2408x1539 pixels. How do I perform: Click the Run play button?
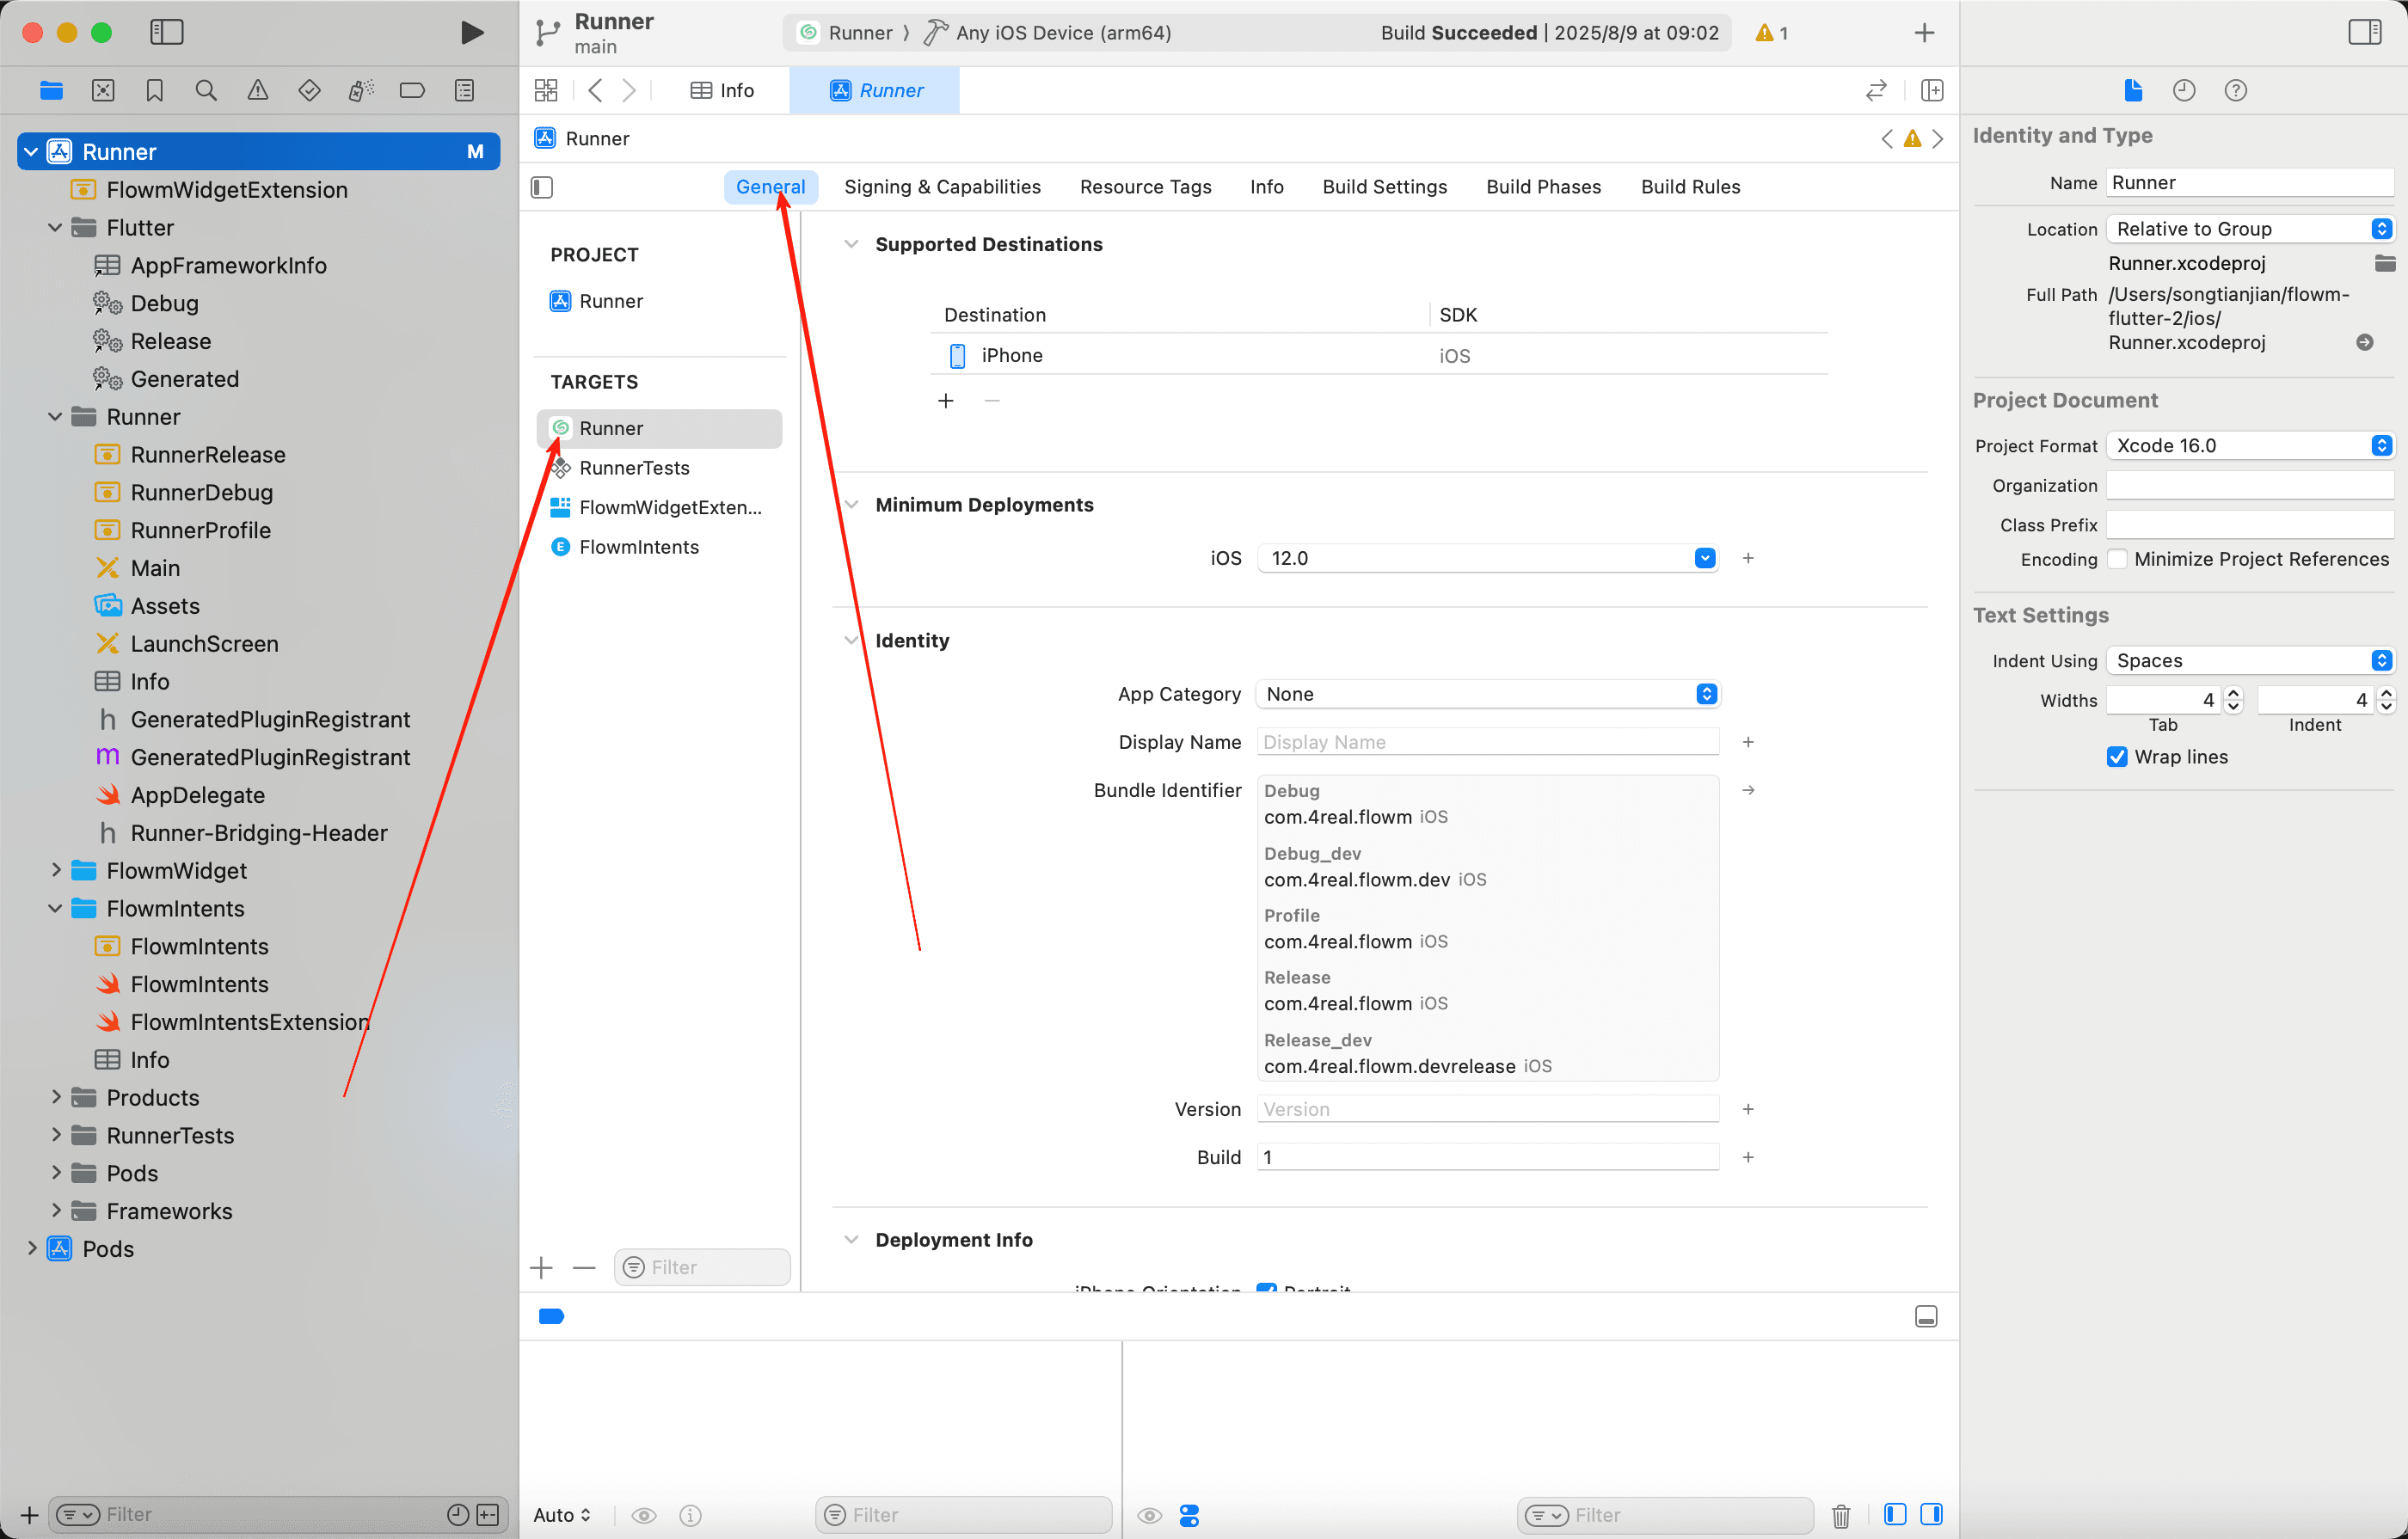point(471,32)
